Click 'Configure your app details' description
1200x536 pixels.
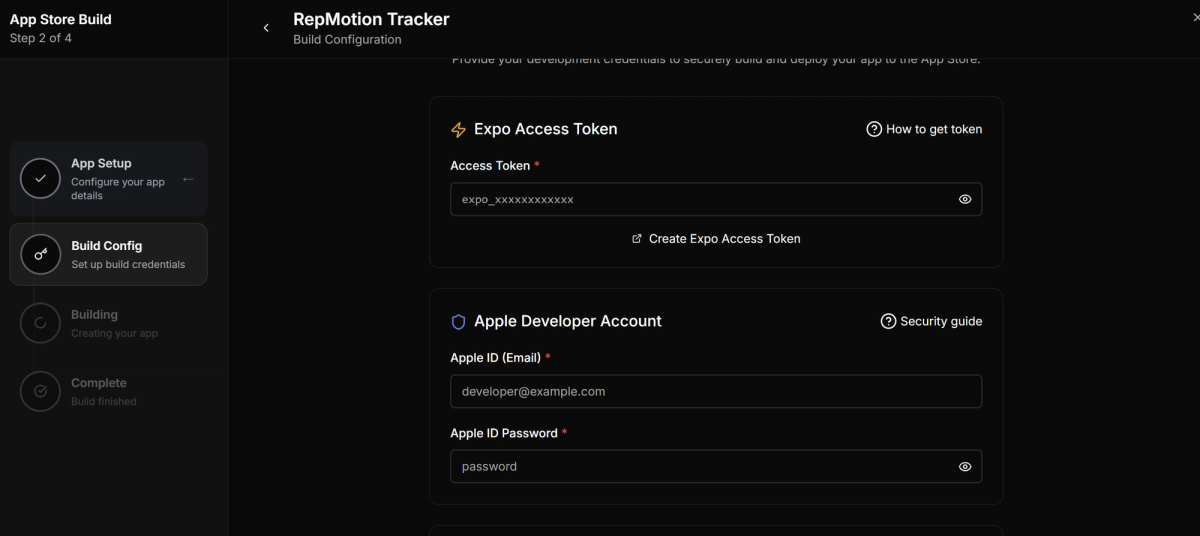(118, 189)
